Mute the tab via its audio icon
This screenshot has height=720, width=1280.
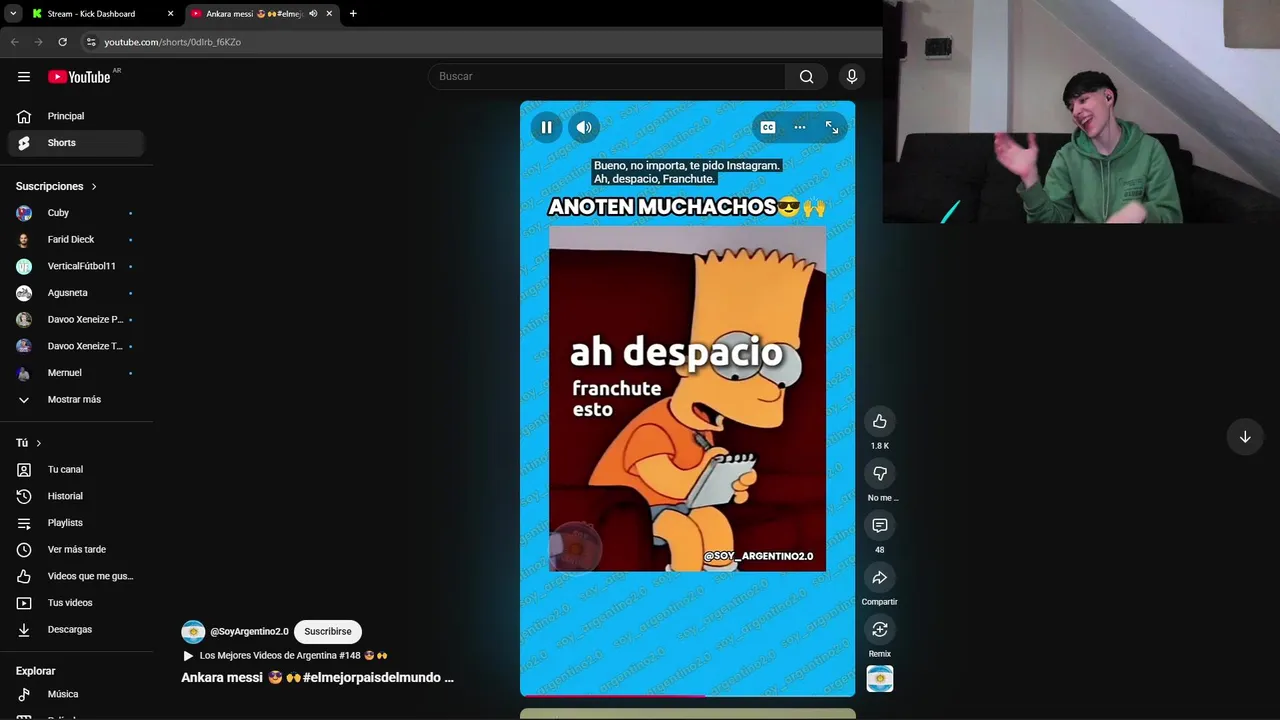click(x=313, y=14)
